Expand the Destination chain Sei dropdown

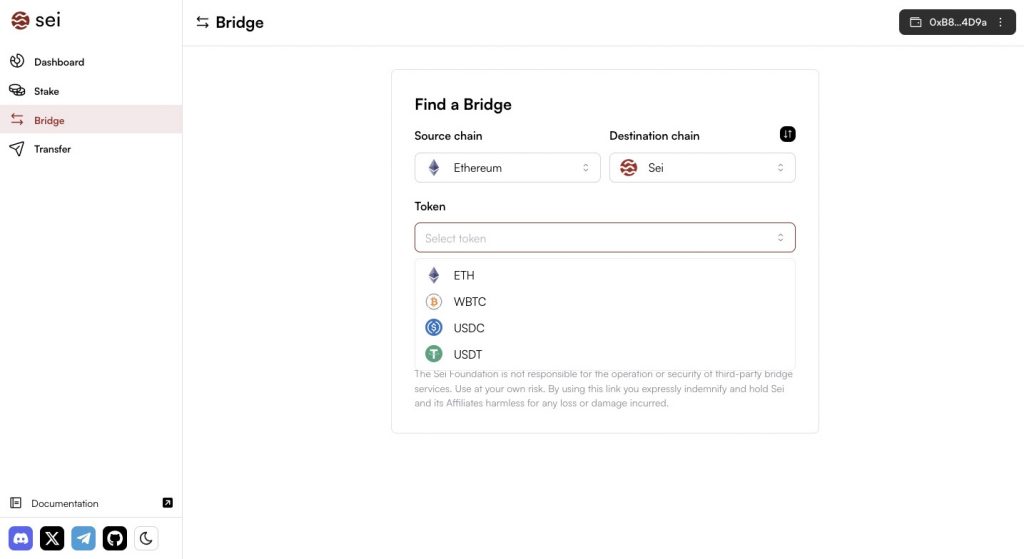click(702, 168)
